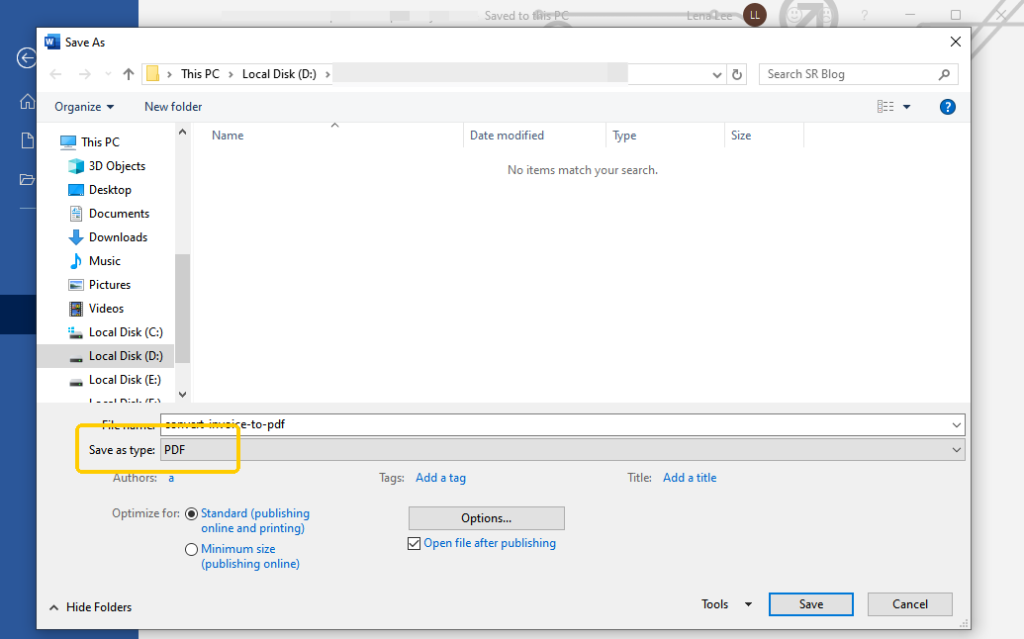Select Minimum size publishing online option
The image size is (1024, 639).
[x=191, y=549]
